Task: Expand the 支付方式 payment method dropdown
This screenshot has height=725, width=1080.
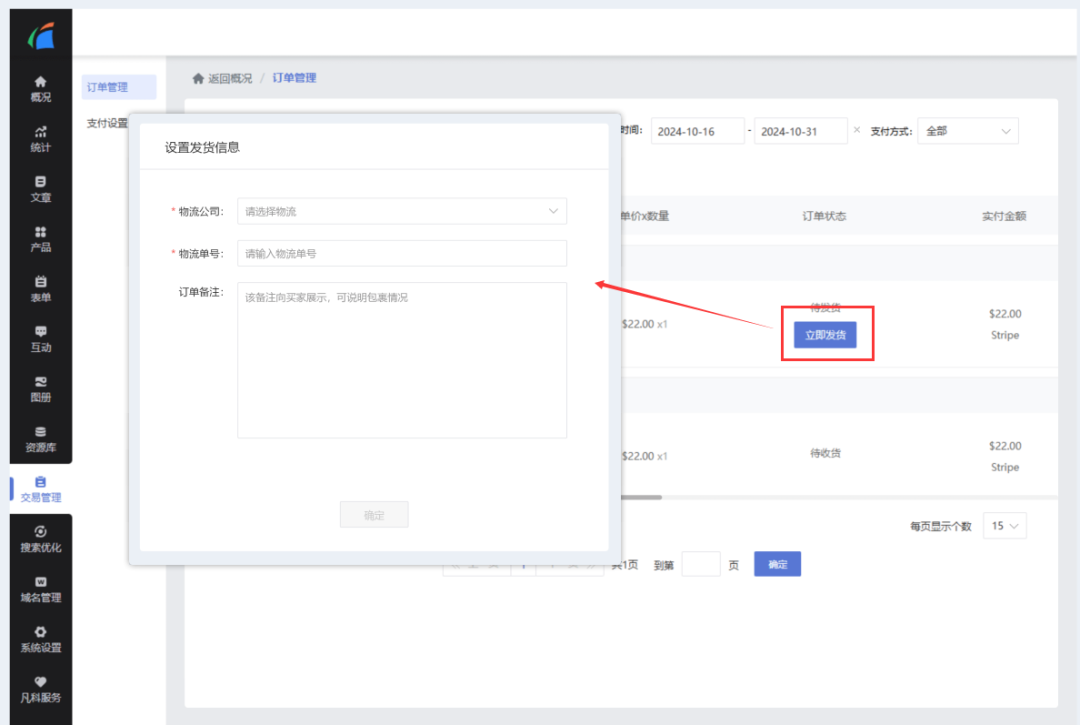Action: (x=967, y=131)
